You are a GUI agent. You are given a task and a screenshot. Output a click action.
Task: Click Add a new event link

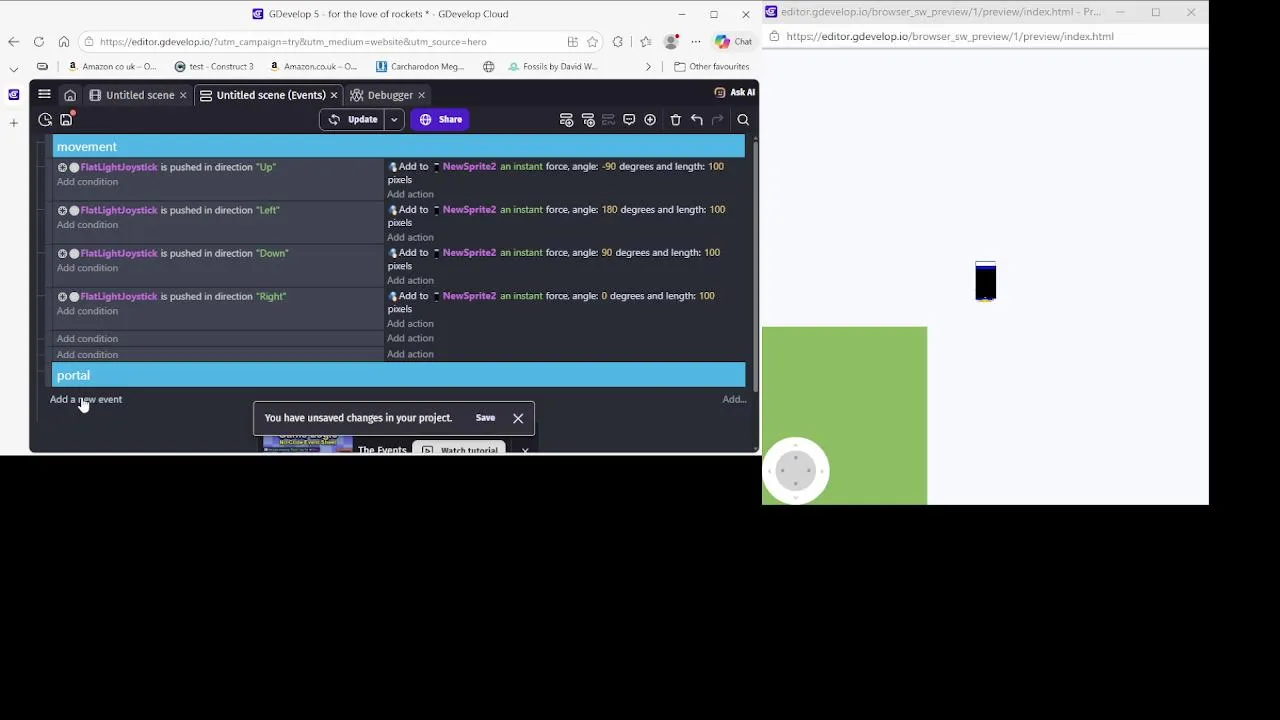(86, 400)
